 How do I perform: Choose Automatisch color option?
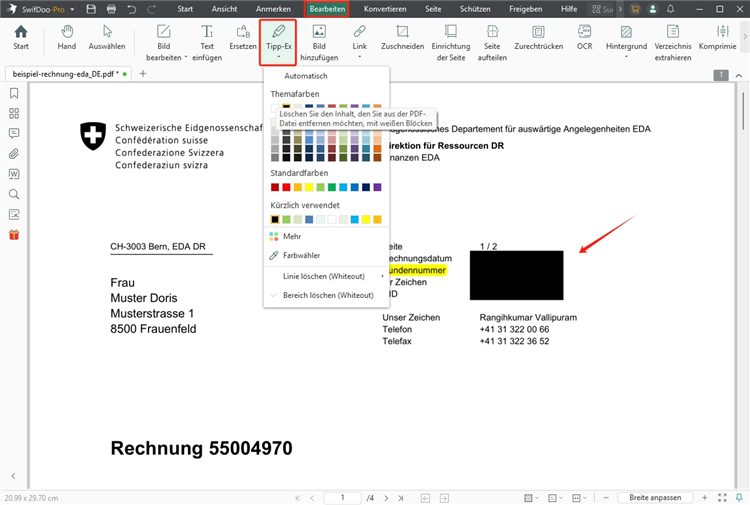point(306,76)
